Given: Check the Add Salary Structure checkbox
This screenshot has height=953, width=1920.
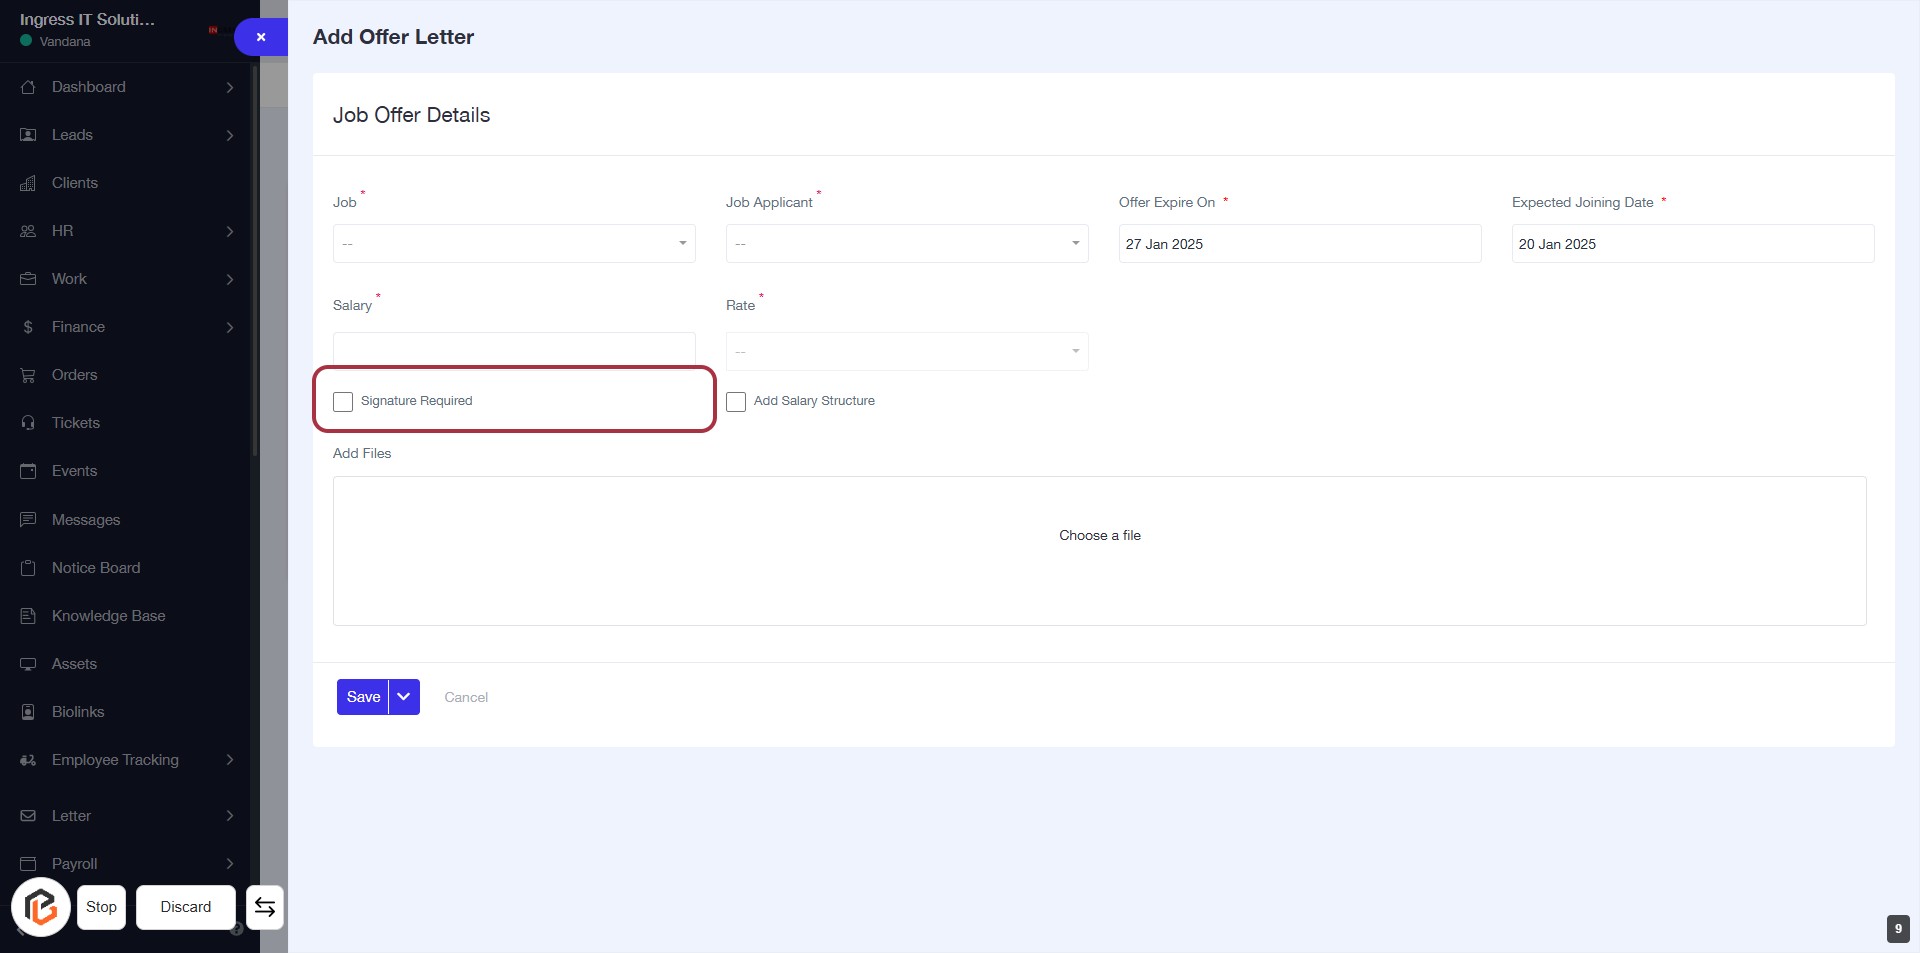Looking at the screenshot, I should (736, 402).
